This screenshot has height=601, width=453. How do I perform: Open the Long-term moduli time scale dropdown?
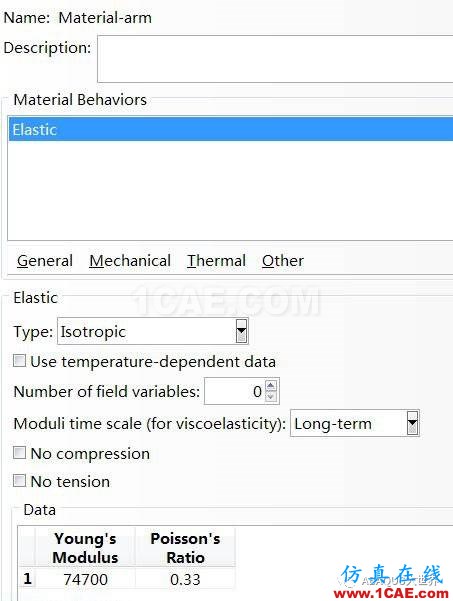(355, 424)
